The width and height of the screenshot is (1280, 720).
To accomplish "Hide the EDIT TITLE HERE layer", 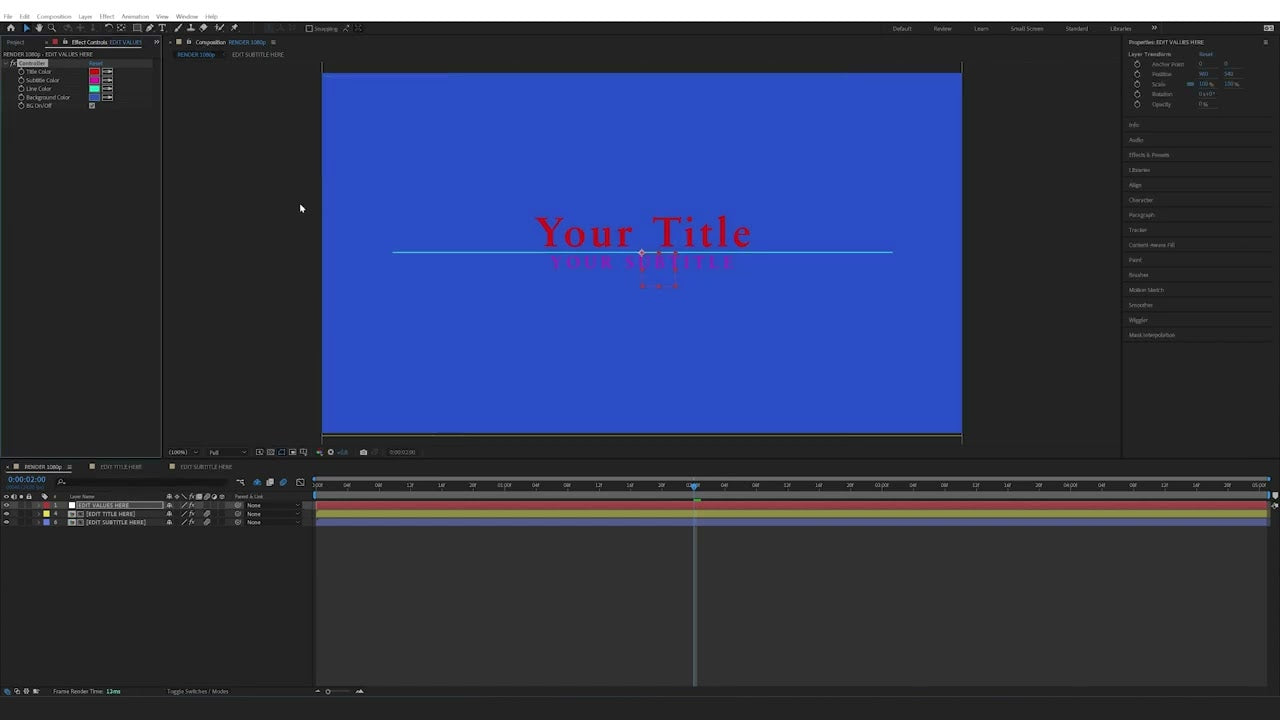I will 6,514.
